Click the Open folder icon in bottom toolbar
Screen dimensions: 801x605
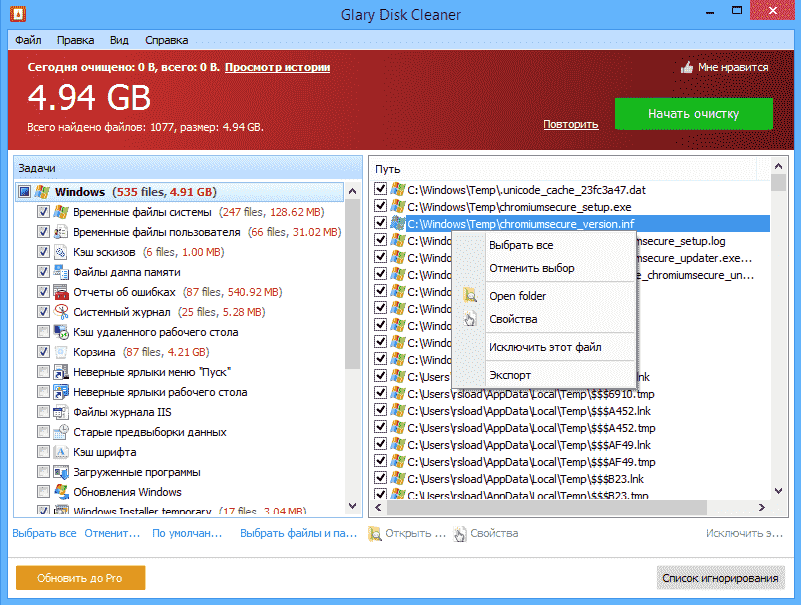pos(375,534)
